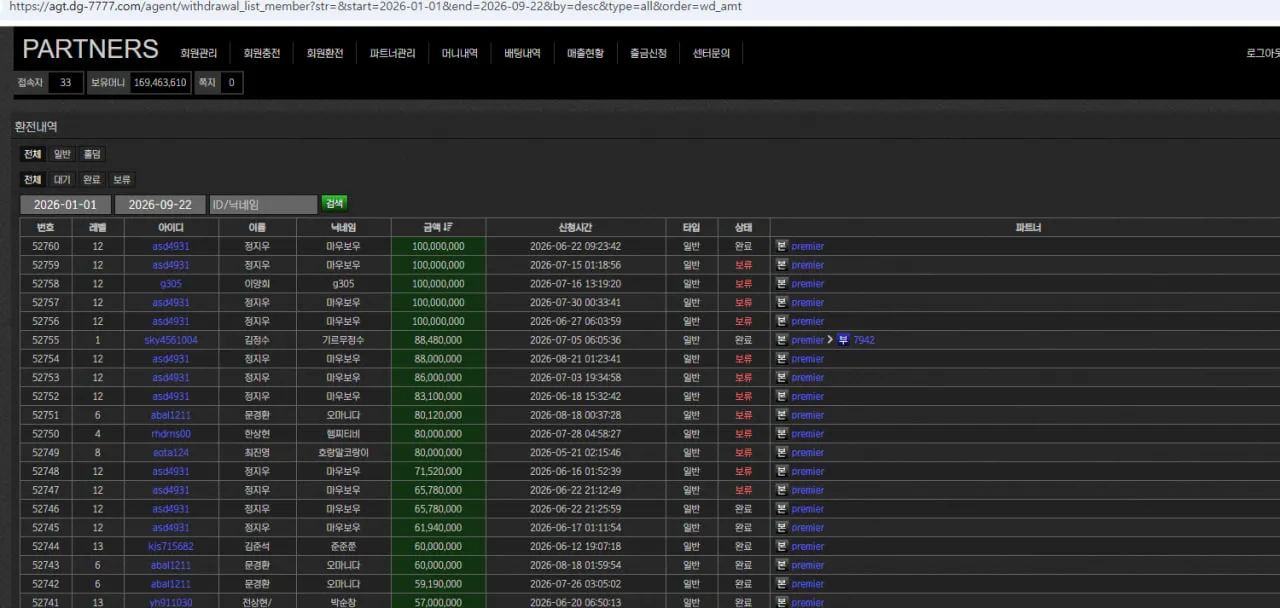The image size is (1280, 608).
Task: Click the 본 badge in row 52755
Action: pos(782,340)
